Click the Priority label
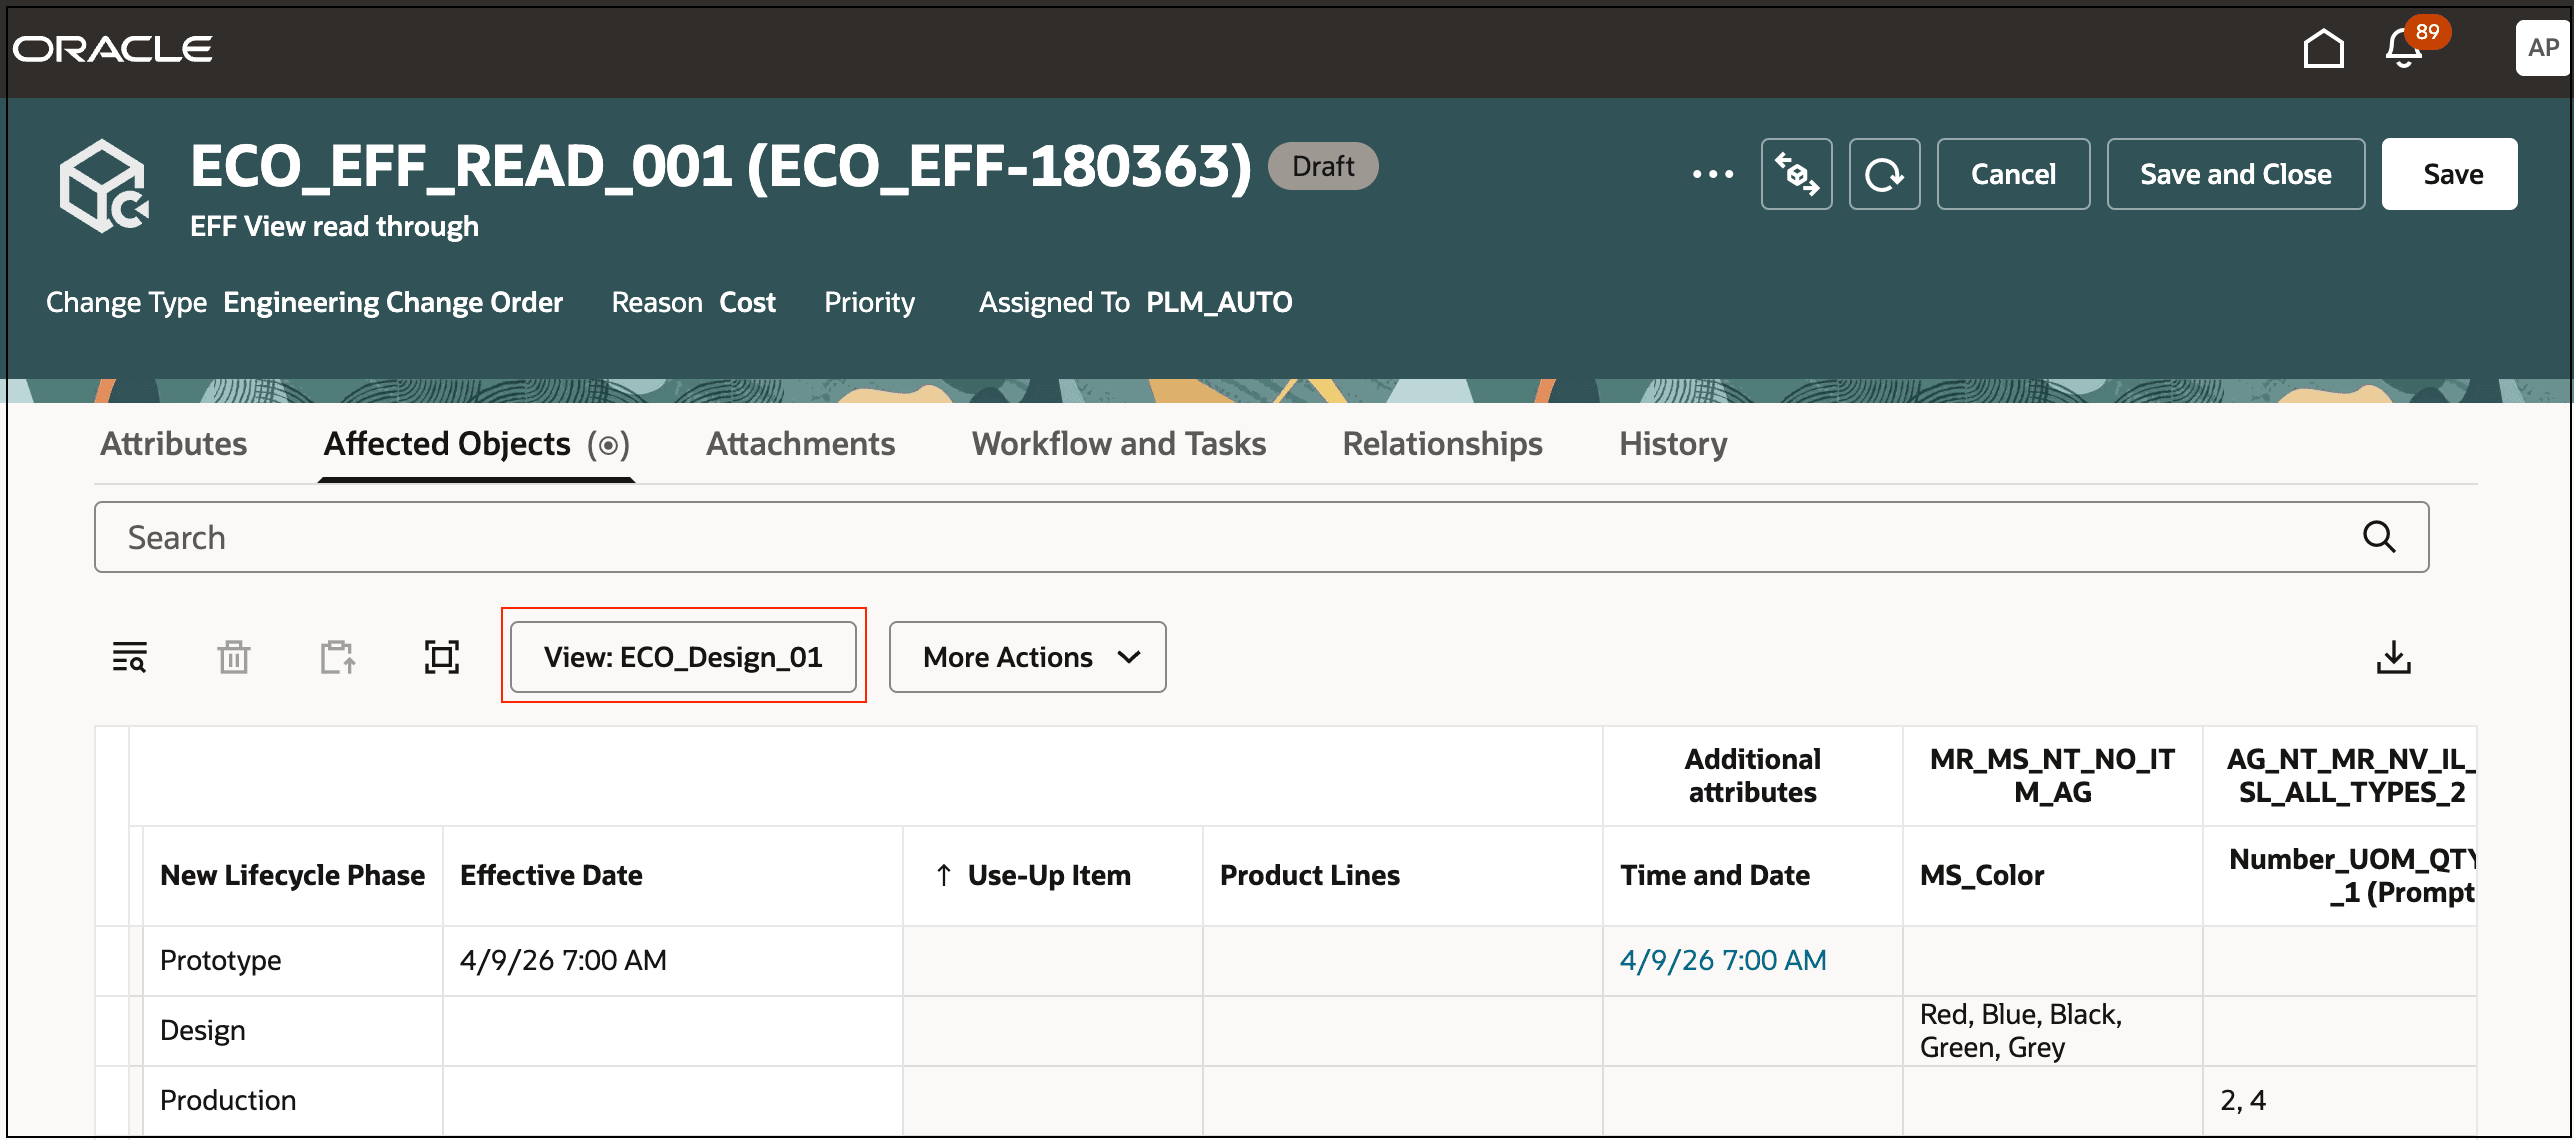This screenshot has width=2574, height=1140. pos(869,302)
